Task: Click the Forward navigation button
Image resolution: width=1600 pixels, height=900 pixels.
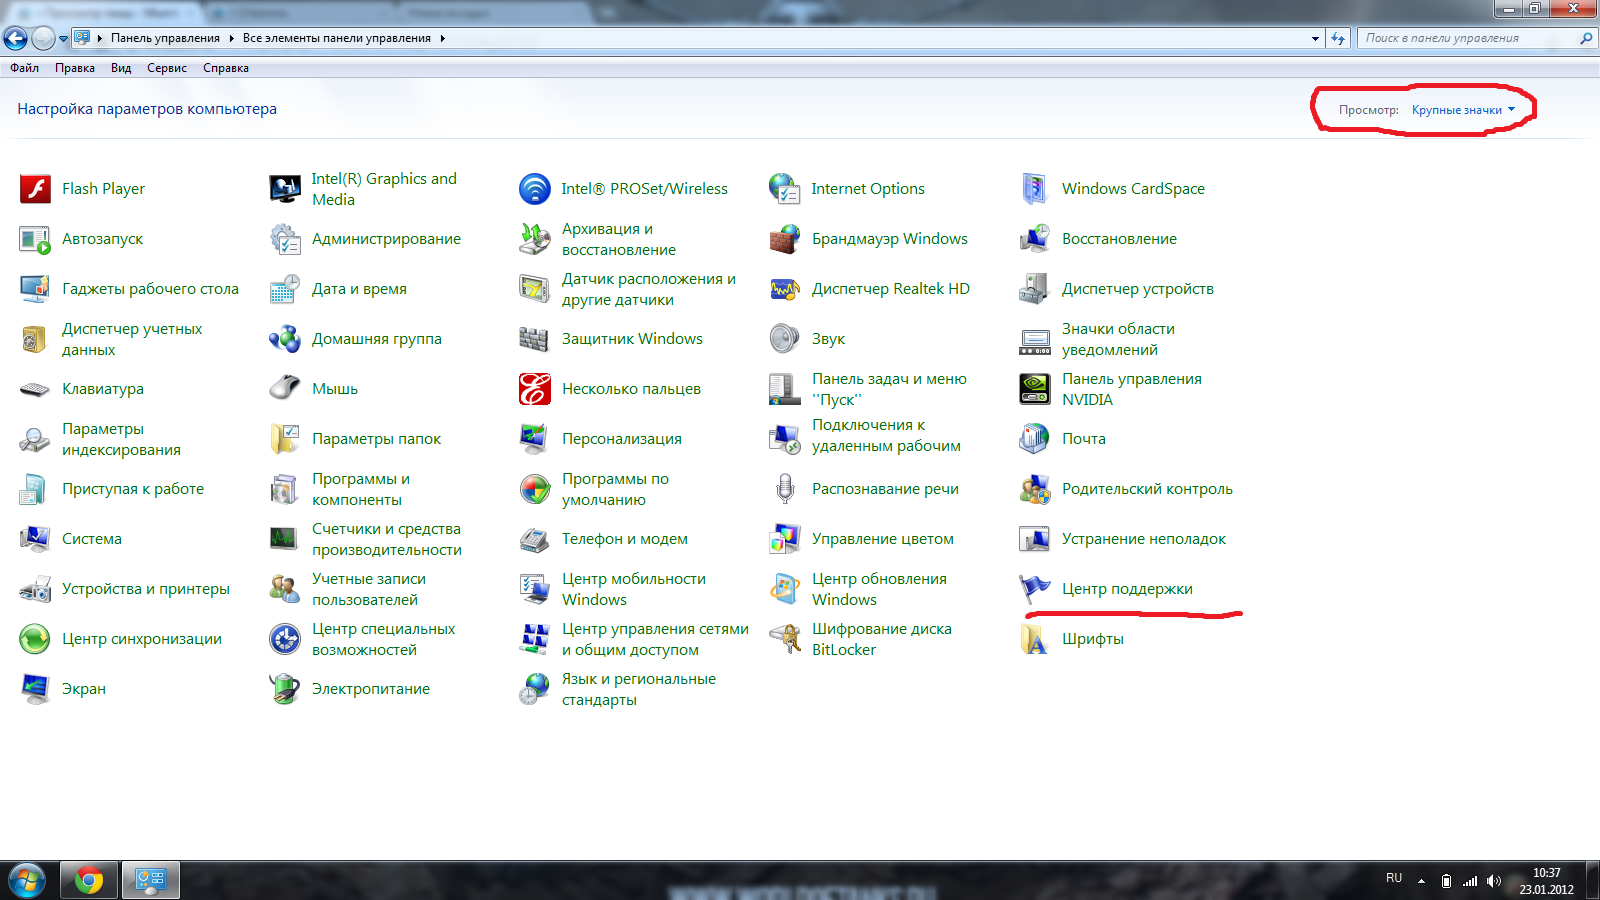Action: tap(44, 38)
